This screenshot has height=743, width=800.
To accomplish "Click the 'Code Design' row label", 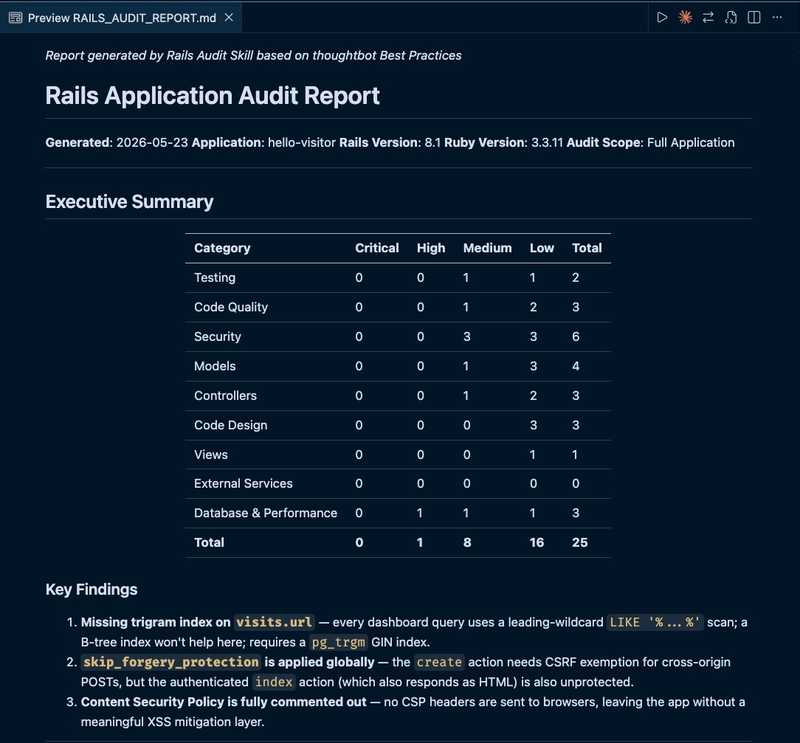I will point(231,425).
